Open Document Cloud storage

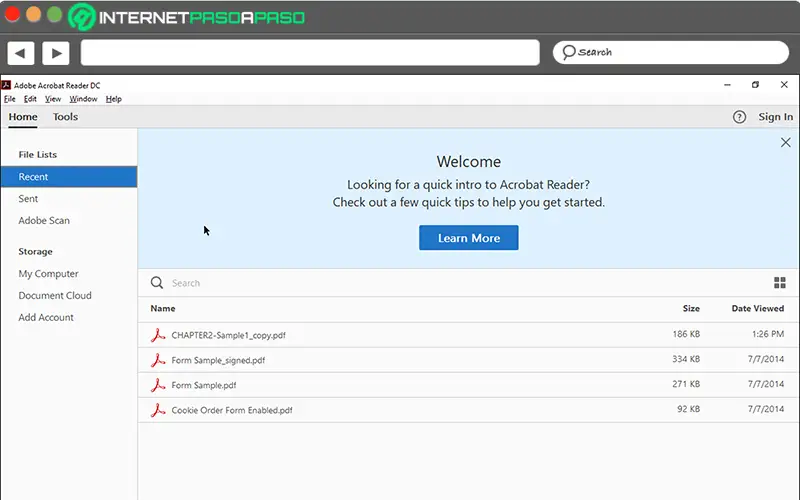tap(55, 295)
